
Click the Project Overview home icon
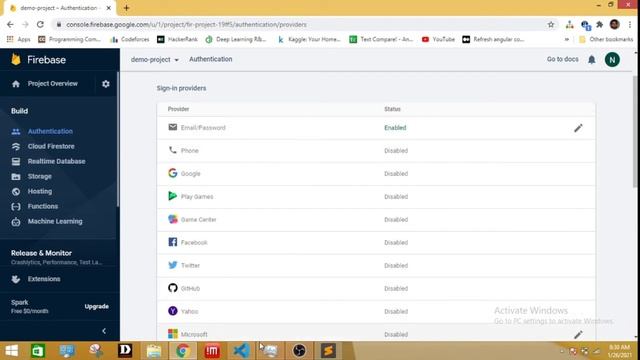pyautogui.click(x=16, y=84)
